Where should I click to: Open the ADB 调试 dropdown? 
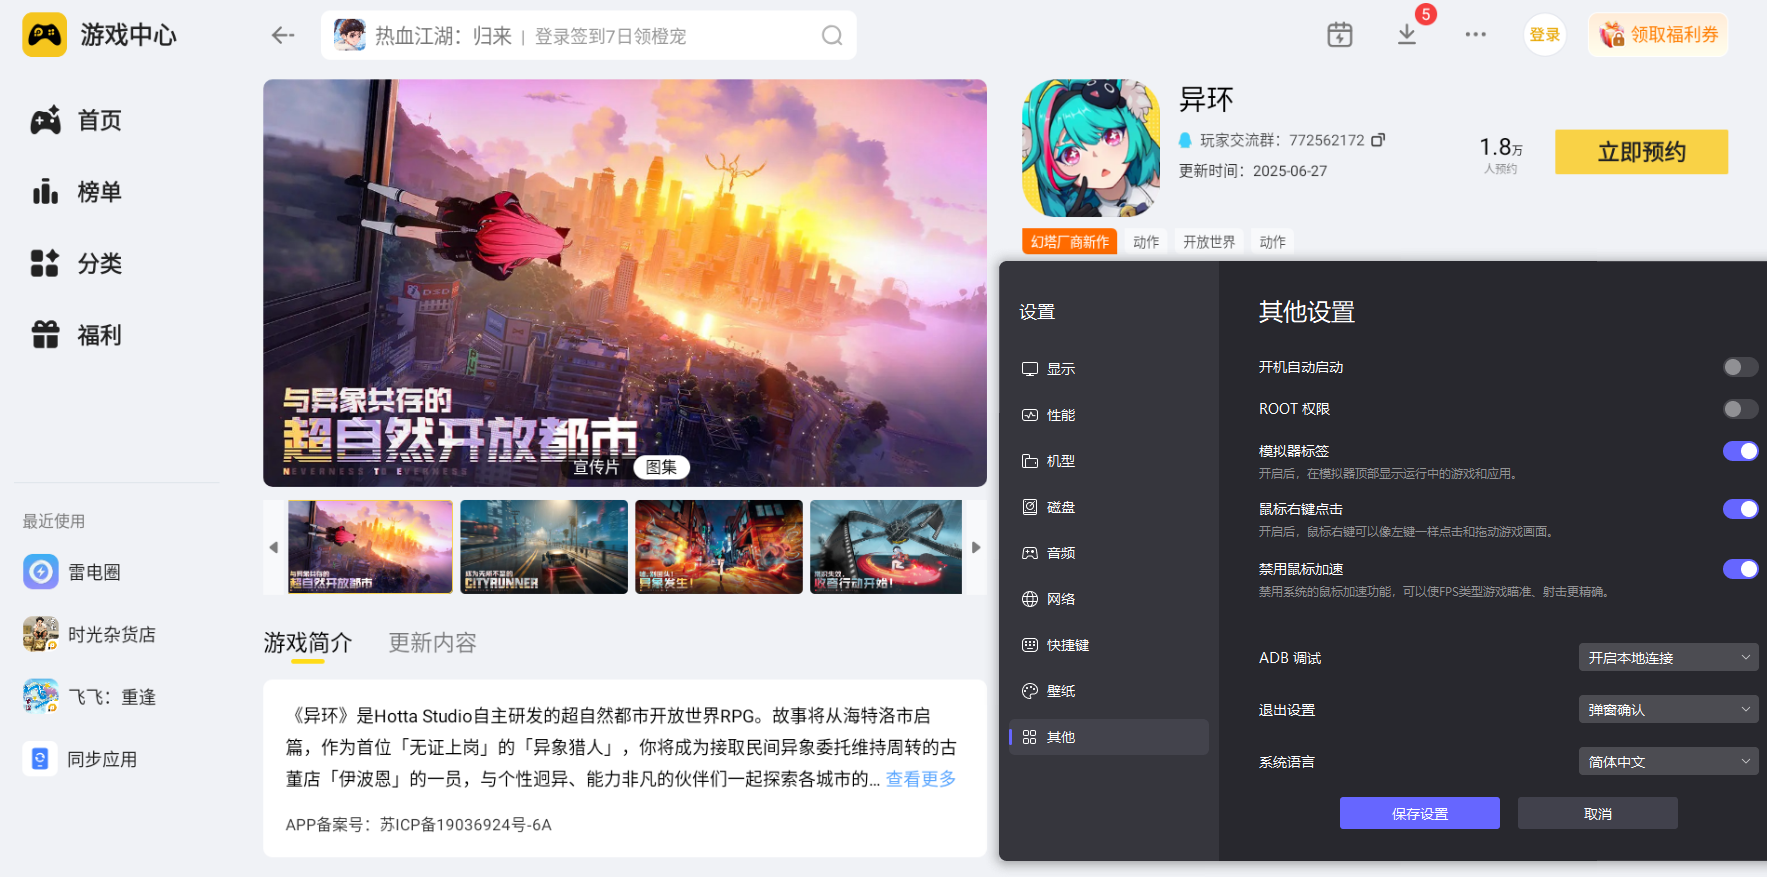tap(1668, 657)
